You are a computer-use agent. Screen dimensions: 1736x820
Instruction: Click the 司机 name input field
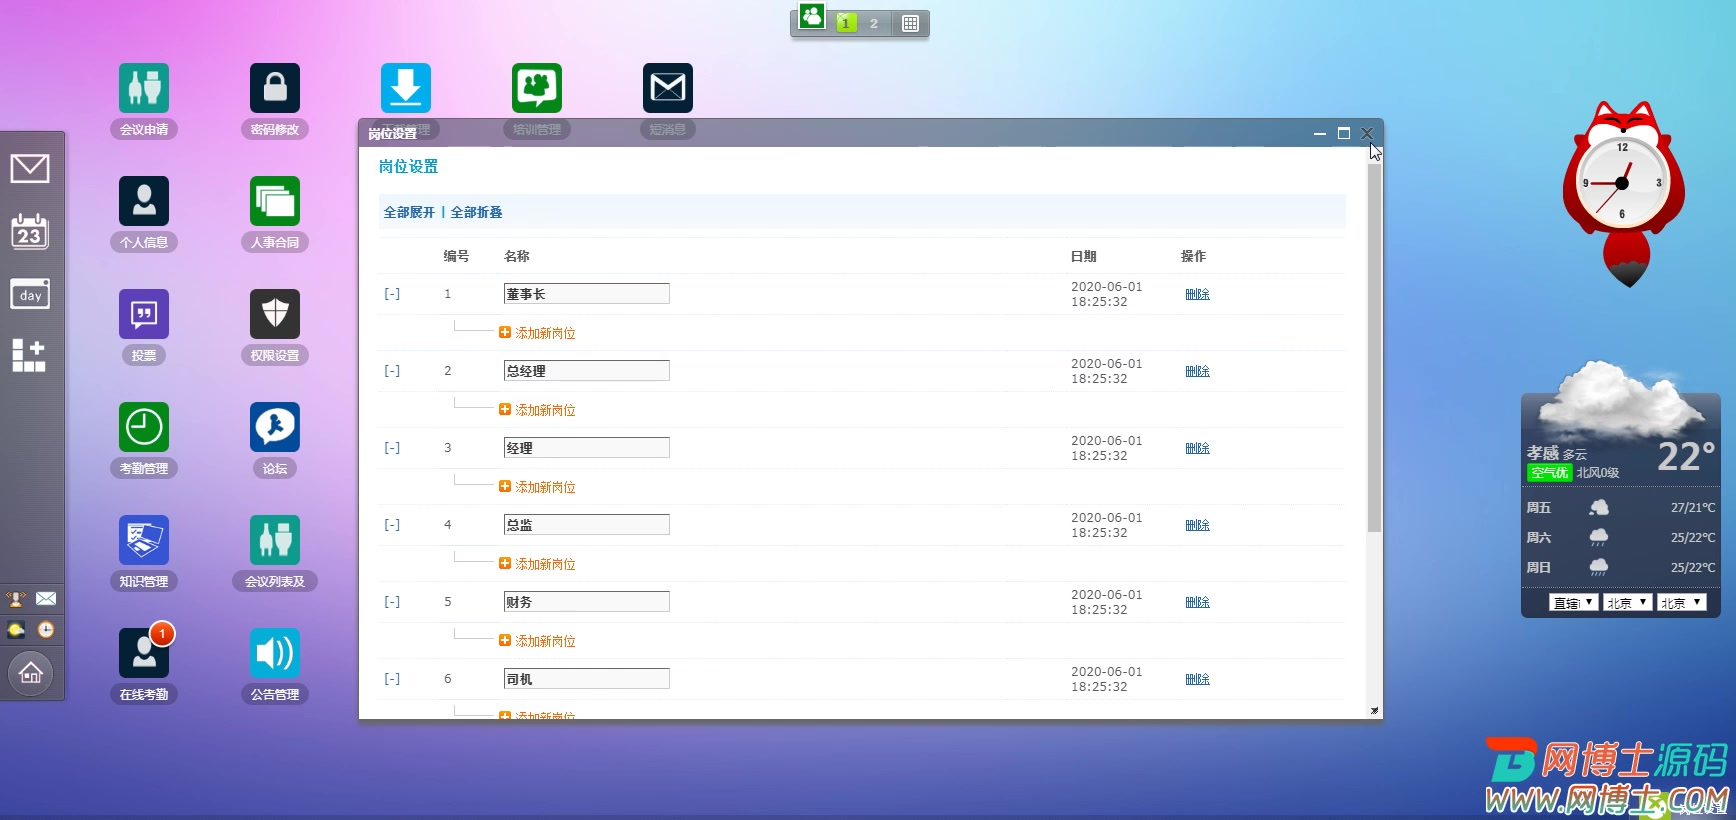[587, 679]
